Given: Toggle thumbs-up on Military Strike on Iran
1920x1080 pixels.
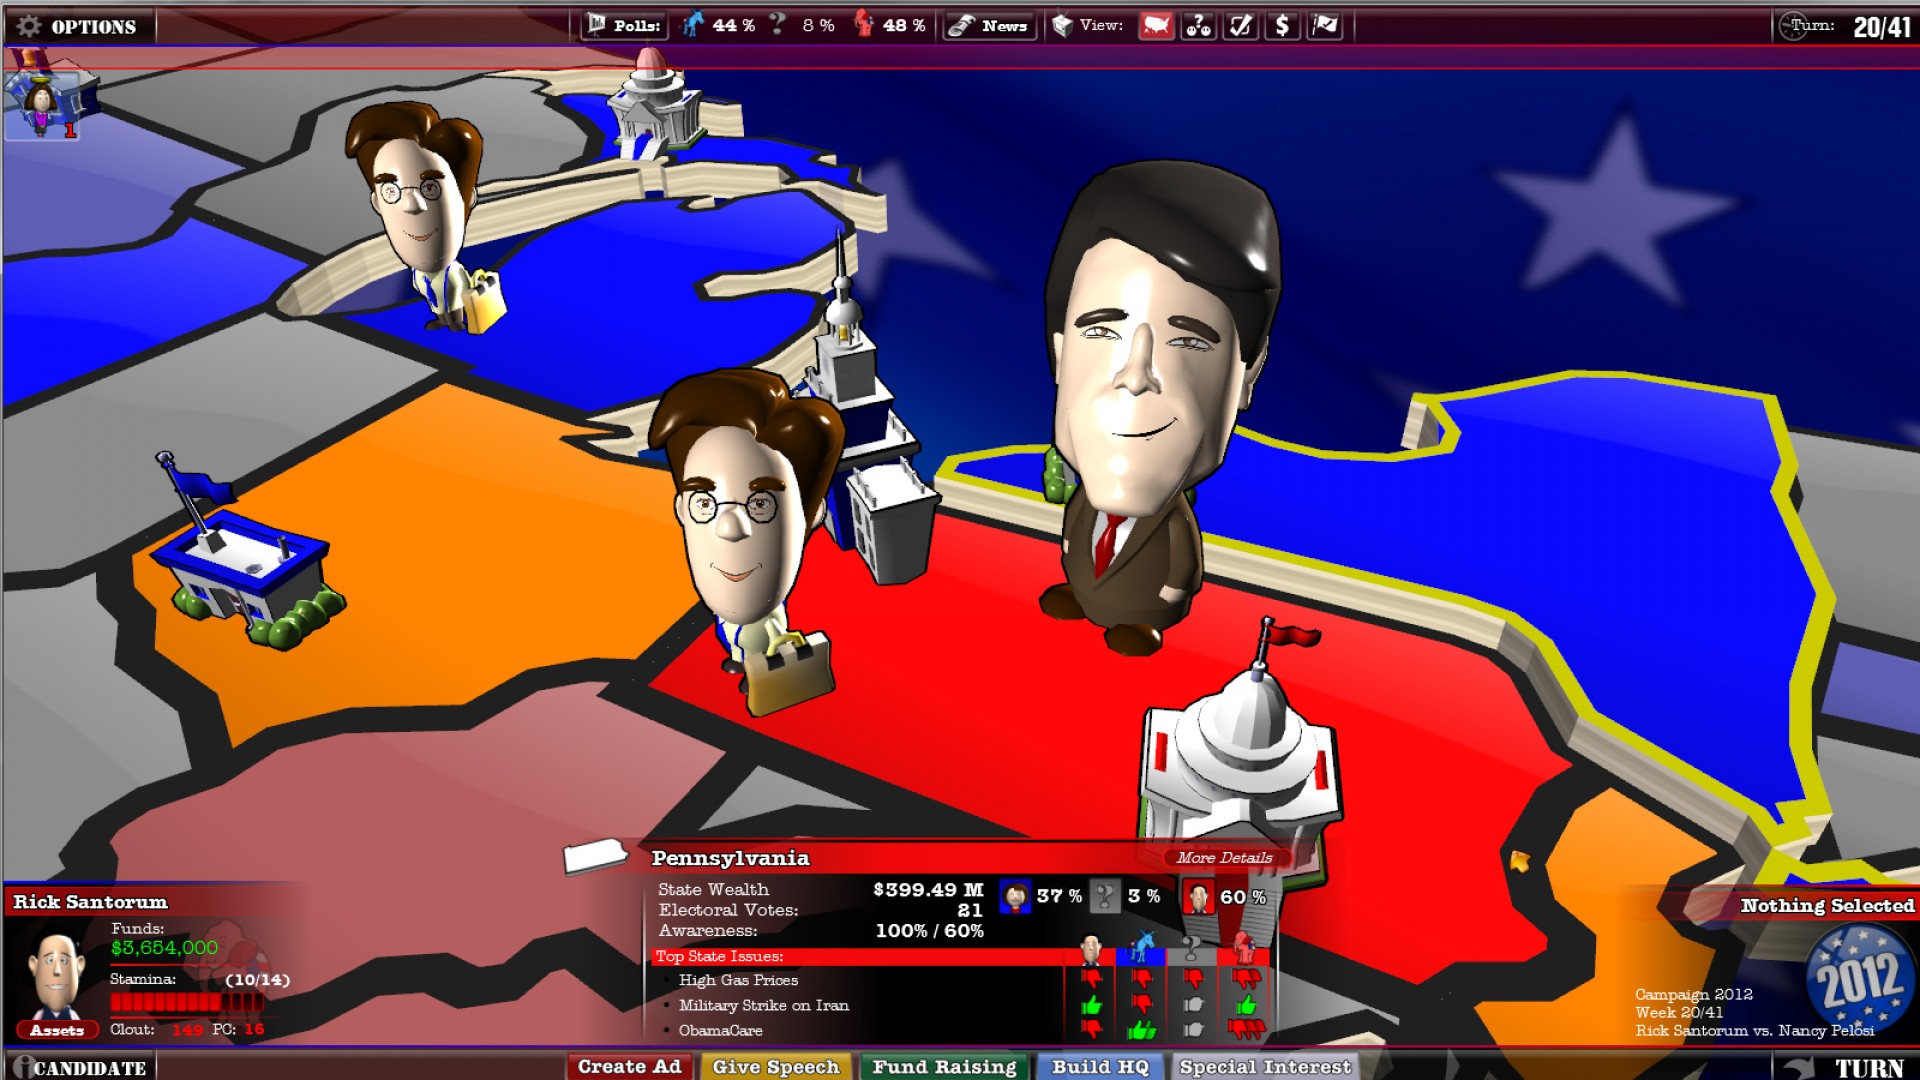Looking at the screenshot, I should coord(1090,1005).
